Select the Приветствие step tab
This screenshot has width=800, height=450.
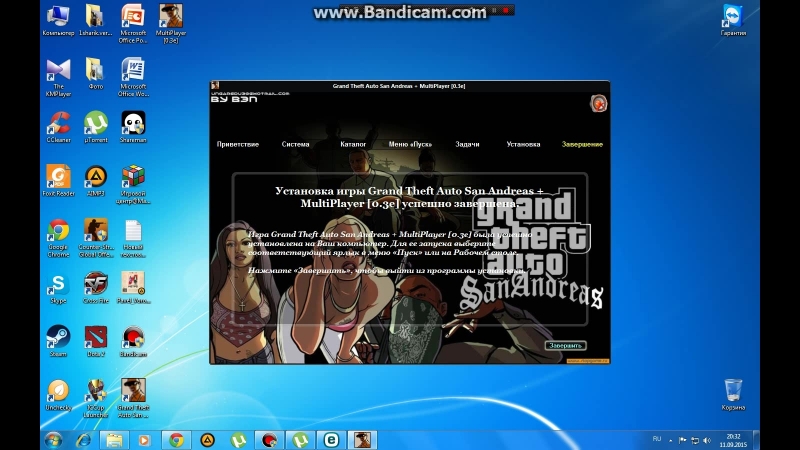pyautogui.click(x=238, y=144)
